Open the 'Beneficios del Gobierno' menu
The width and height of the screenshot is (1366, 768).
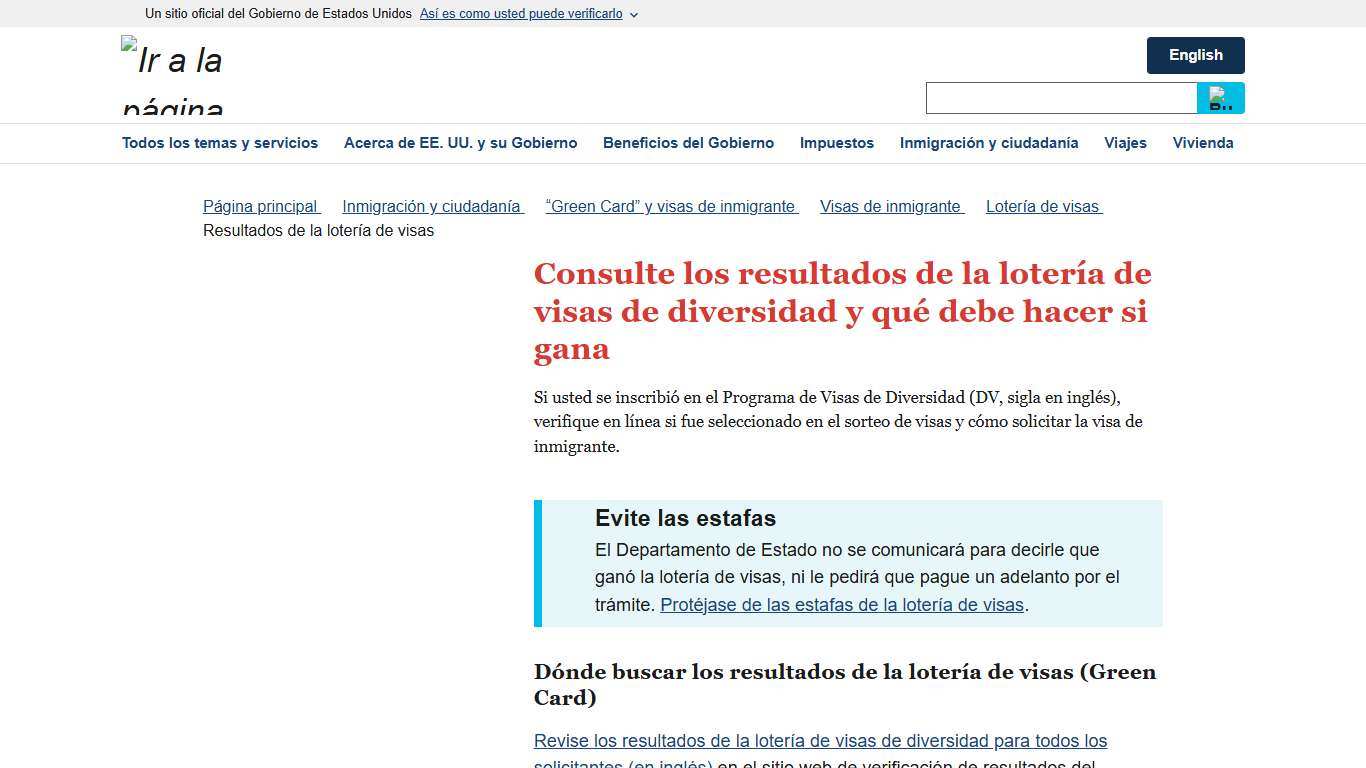click(x=688, y=143)
